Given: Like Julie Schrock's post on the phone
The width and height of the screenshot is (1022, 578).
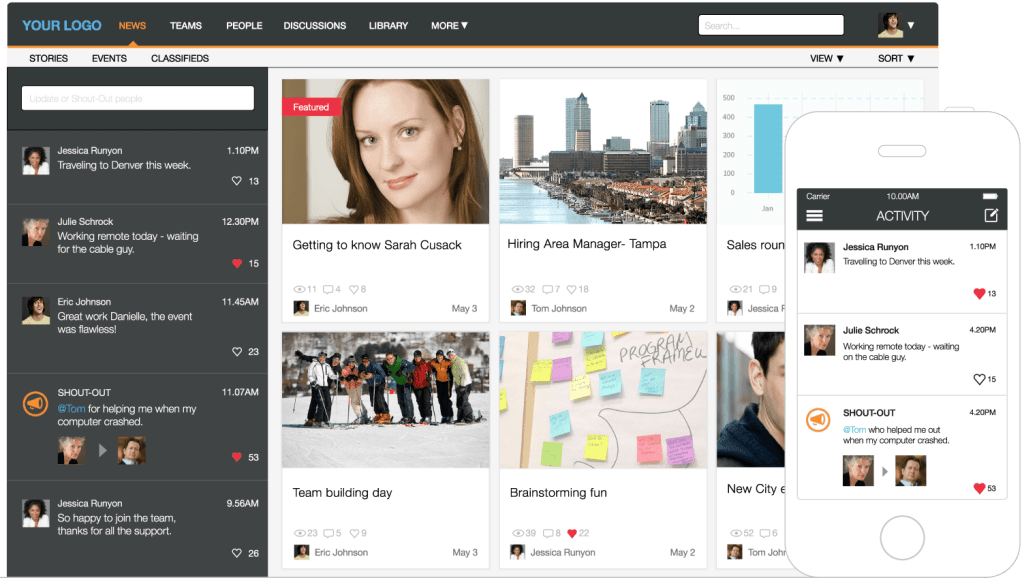Looking at the screenshot, I should pyautogui.click(x=979, y=379).
